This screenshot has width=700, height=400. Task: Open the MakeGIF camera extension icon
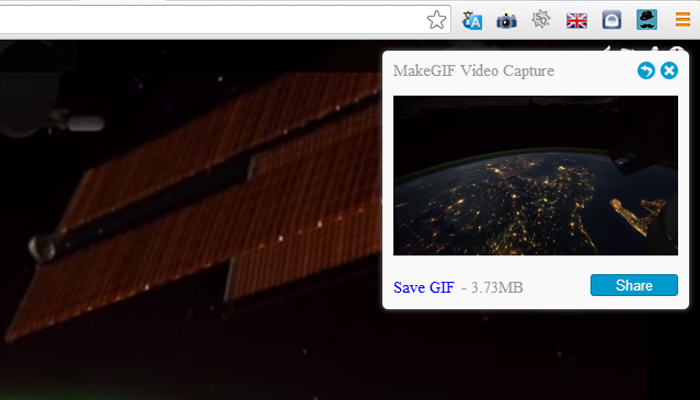coord(506,20)
